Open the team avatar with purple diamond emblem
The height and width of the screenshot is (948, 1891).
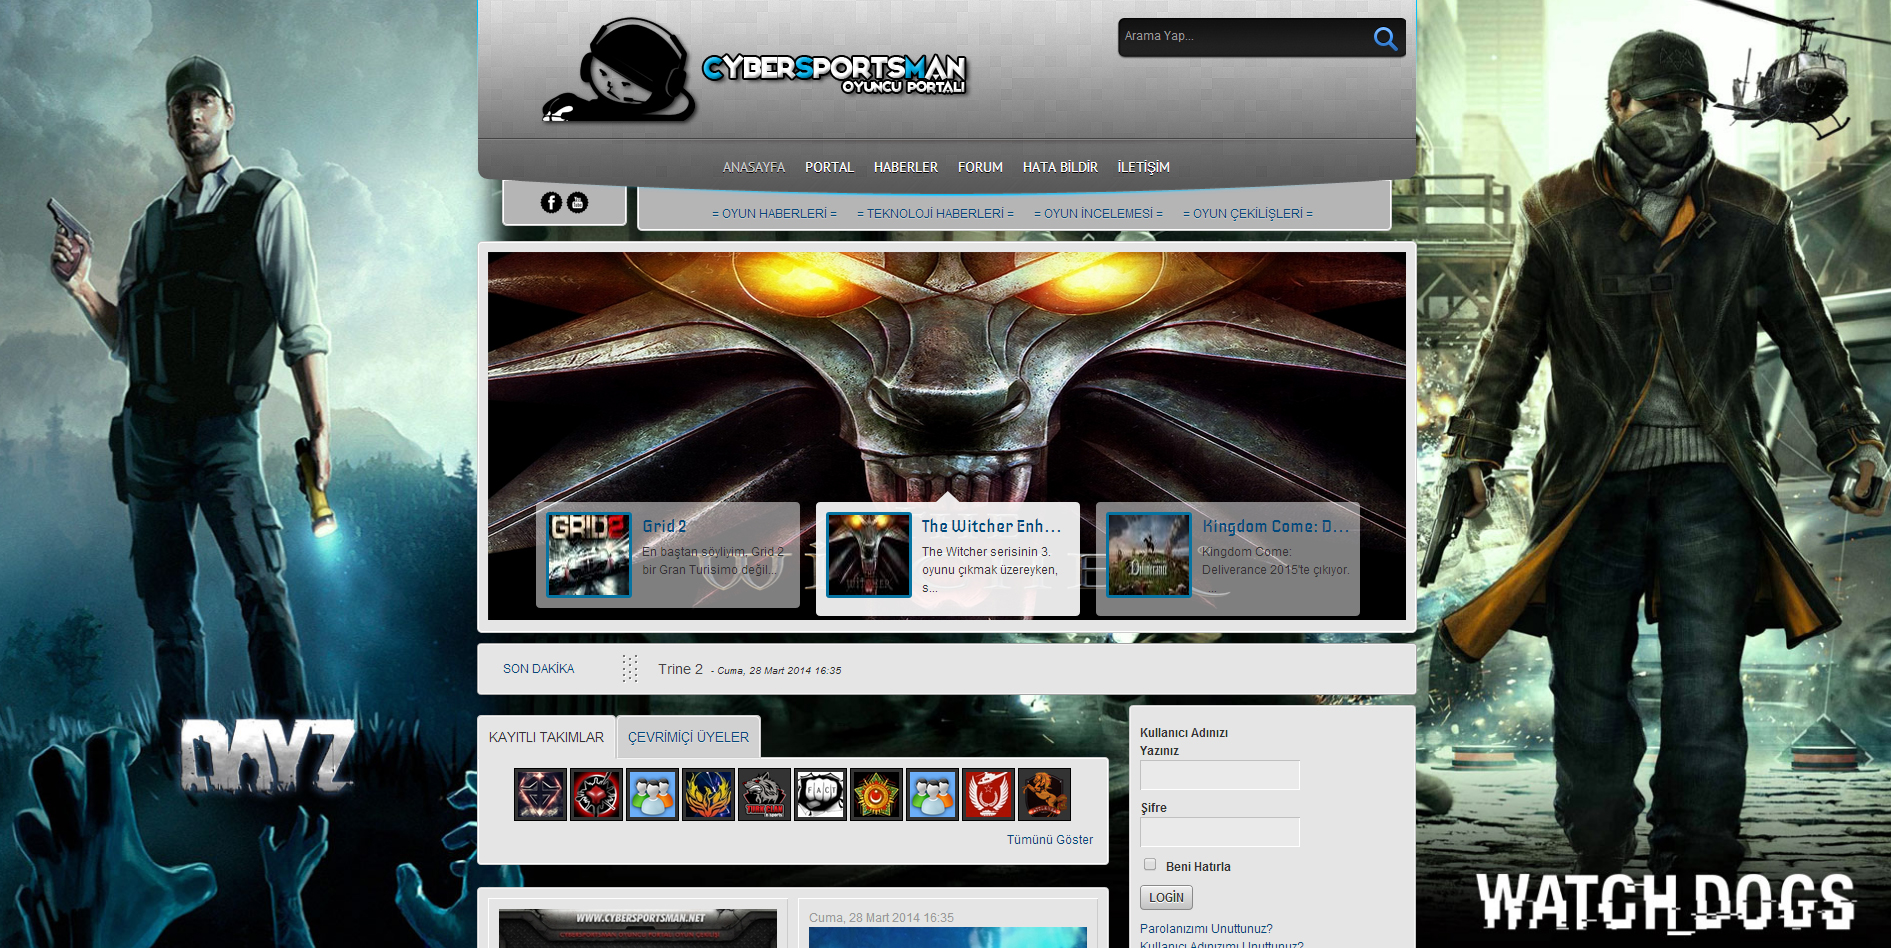[540, 795]
